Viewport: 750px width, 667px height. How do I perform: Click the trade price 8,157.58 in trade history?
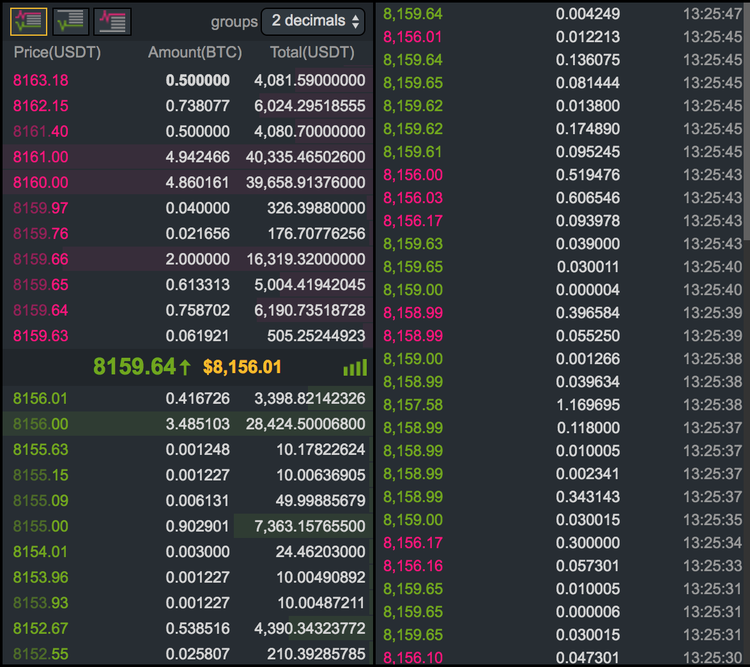coord(413,405)
